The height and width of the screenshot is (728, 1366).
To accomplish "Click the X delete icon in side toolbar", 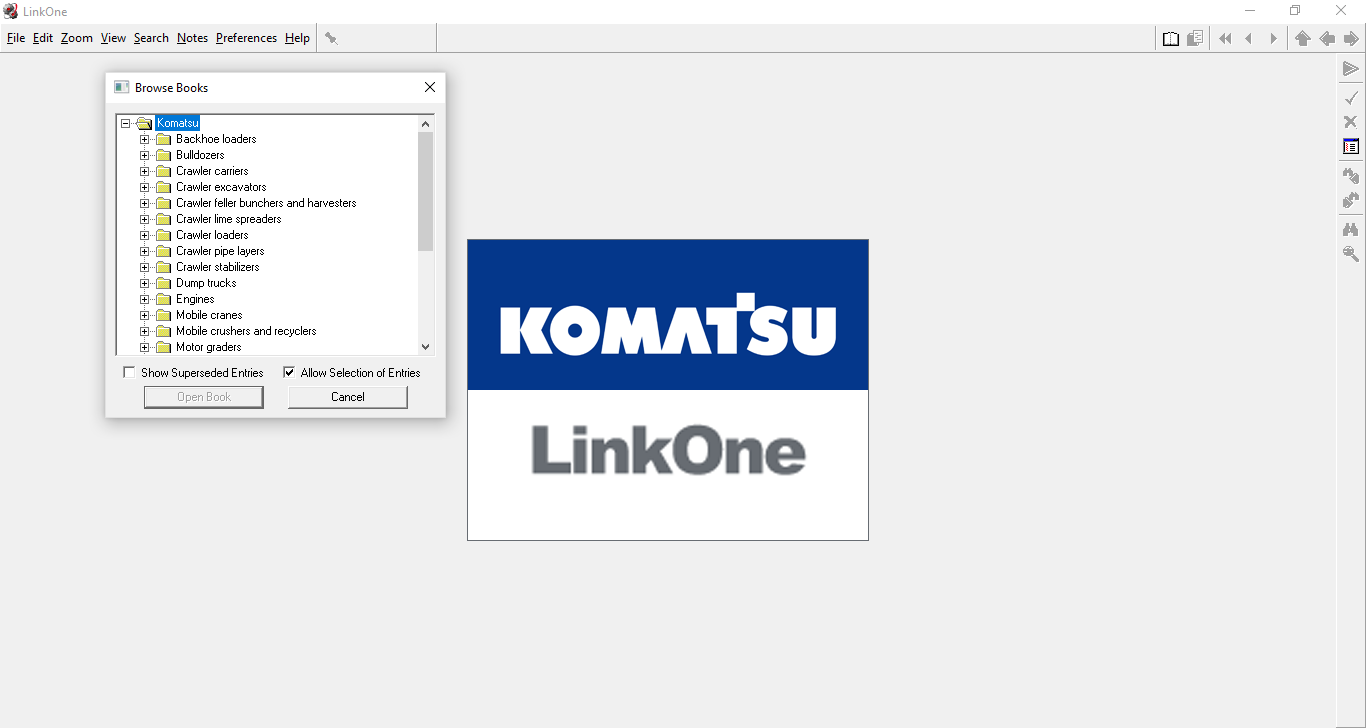I will coord(1351,122).
